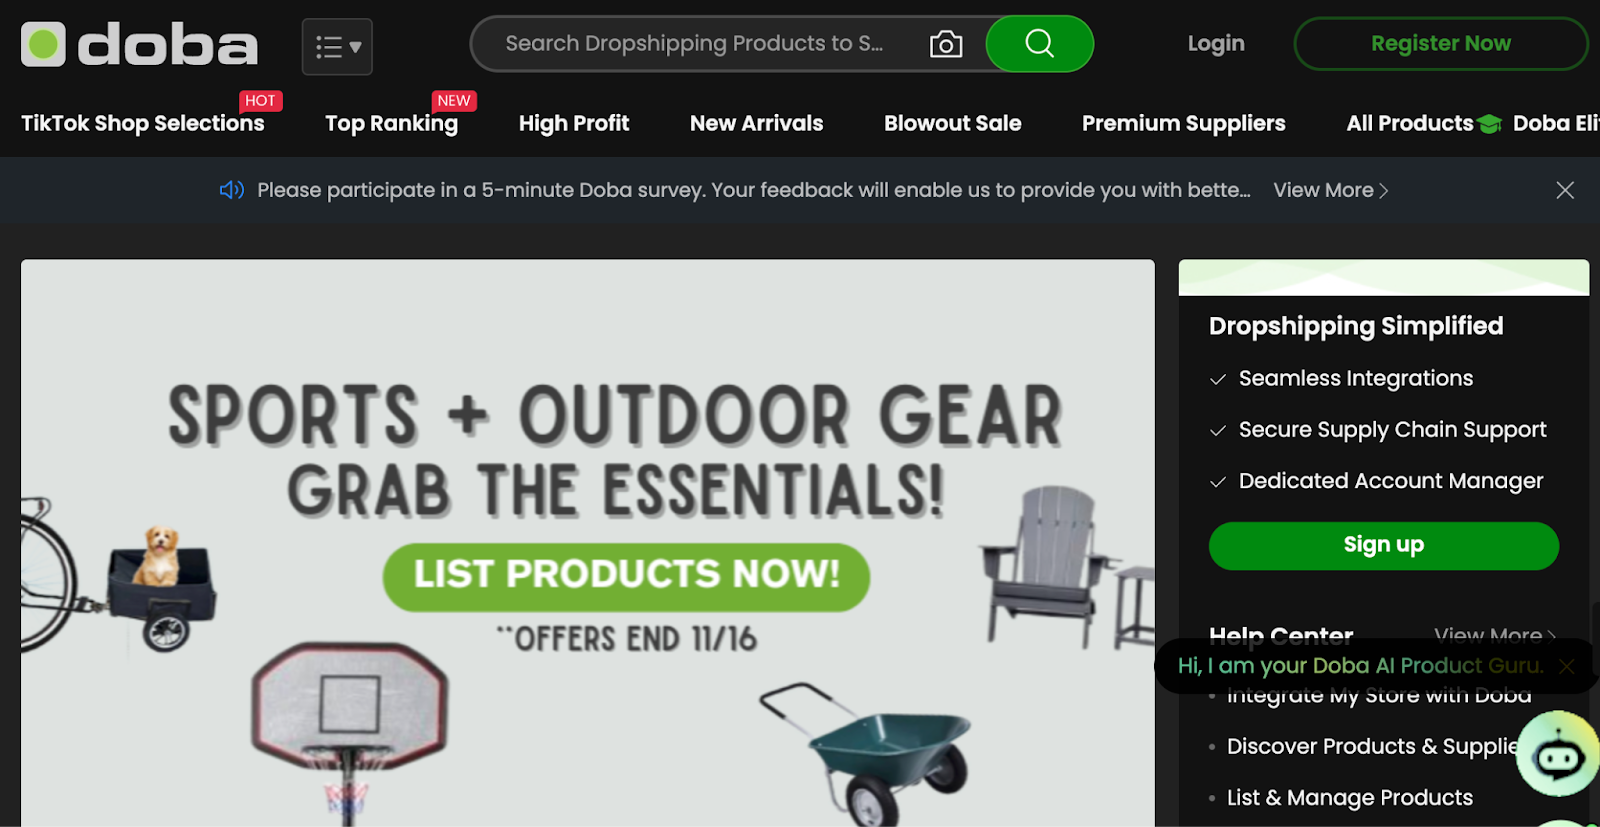The image size is (1600, 827).
Task: Click the speaker announcement icon
Action: [x=231, y=190]
